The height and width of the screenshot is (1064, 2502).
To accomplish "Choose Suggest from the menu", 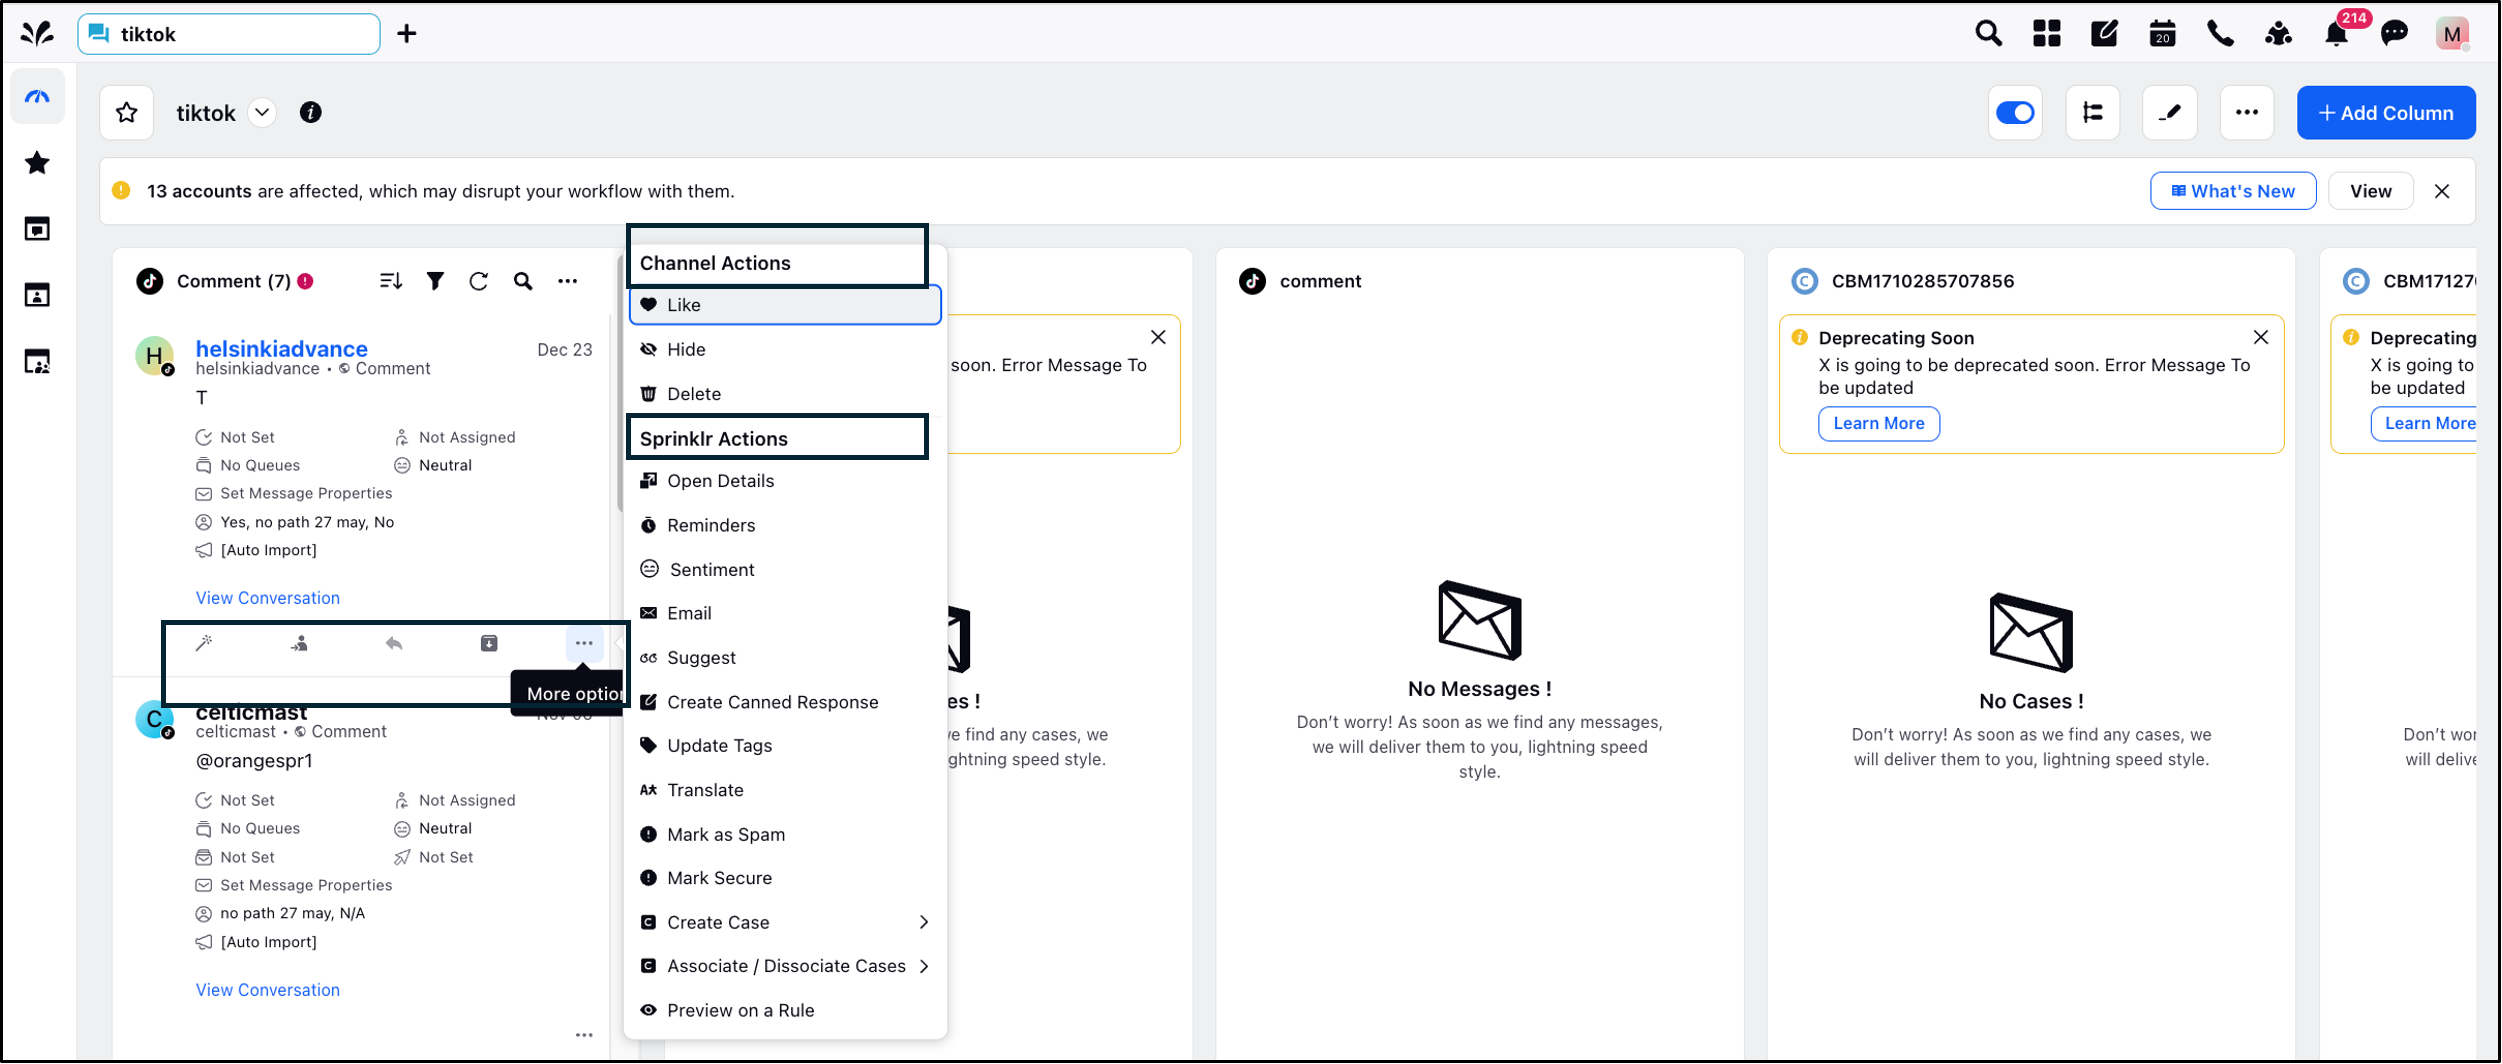I will [785, 658].
